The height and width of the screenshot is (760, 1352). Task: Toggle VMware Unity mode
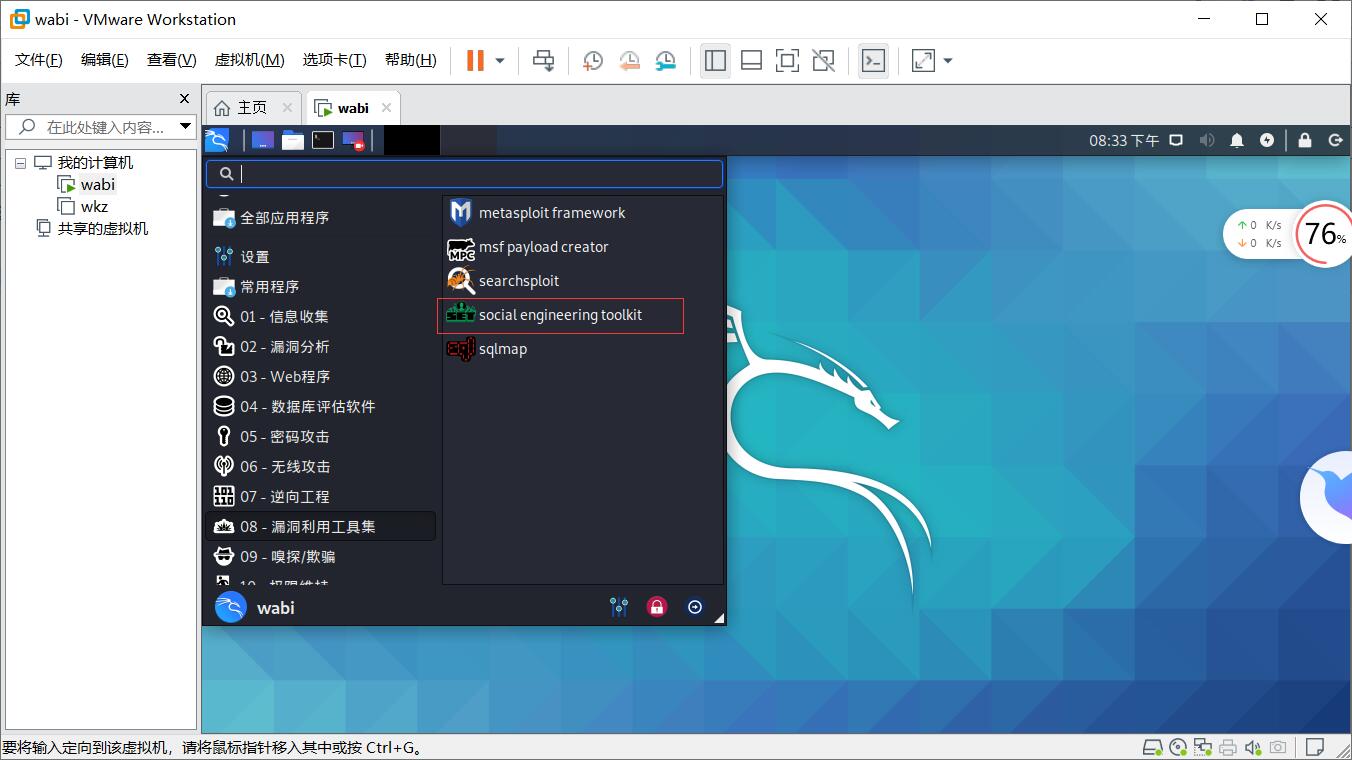(823, 61)
